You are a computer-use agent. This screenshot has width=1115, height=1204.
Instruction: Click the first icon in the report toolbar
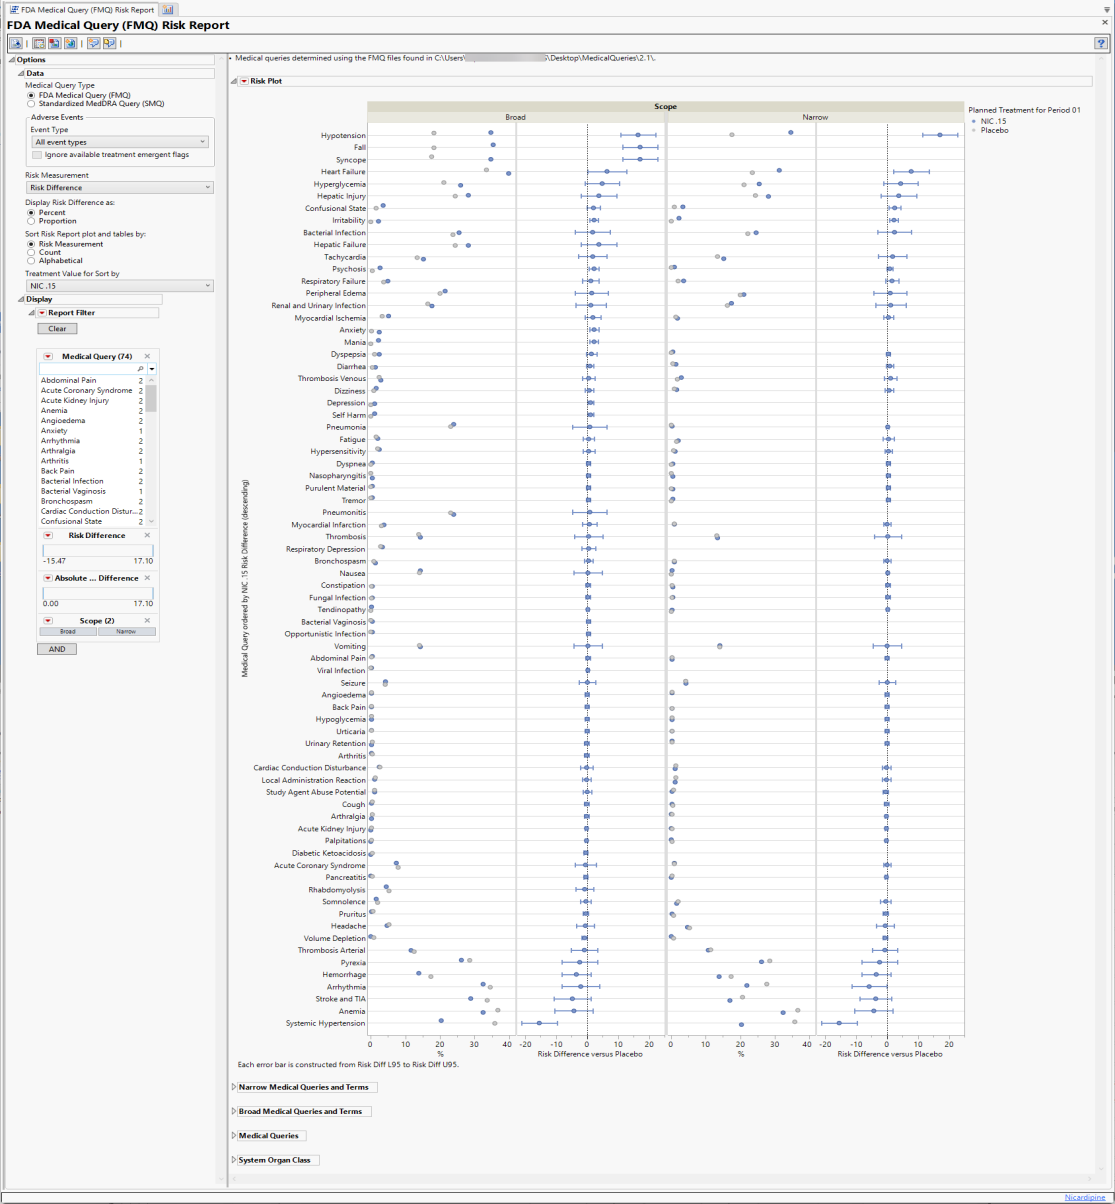click(x=14, y=43)
